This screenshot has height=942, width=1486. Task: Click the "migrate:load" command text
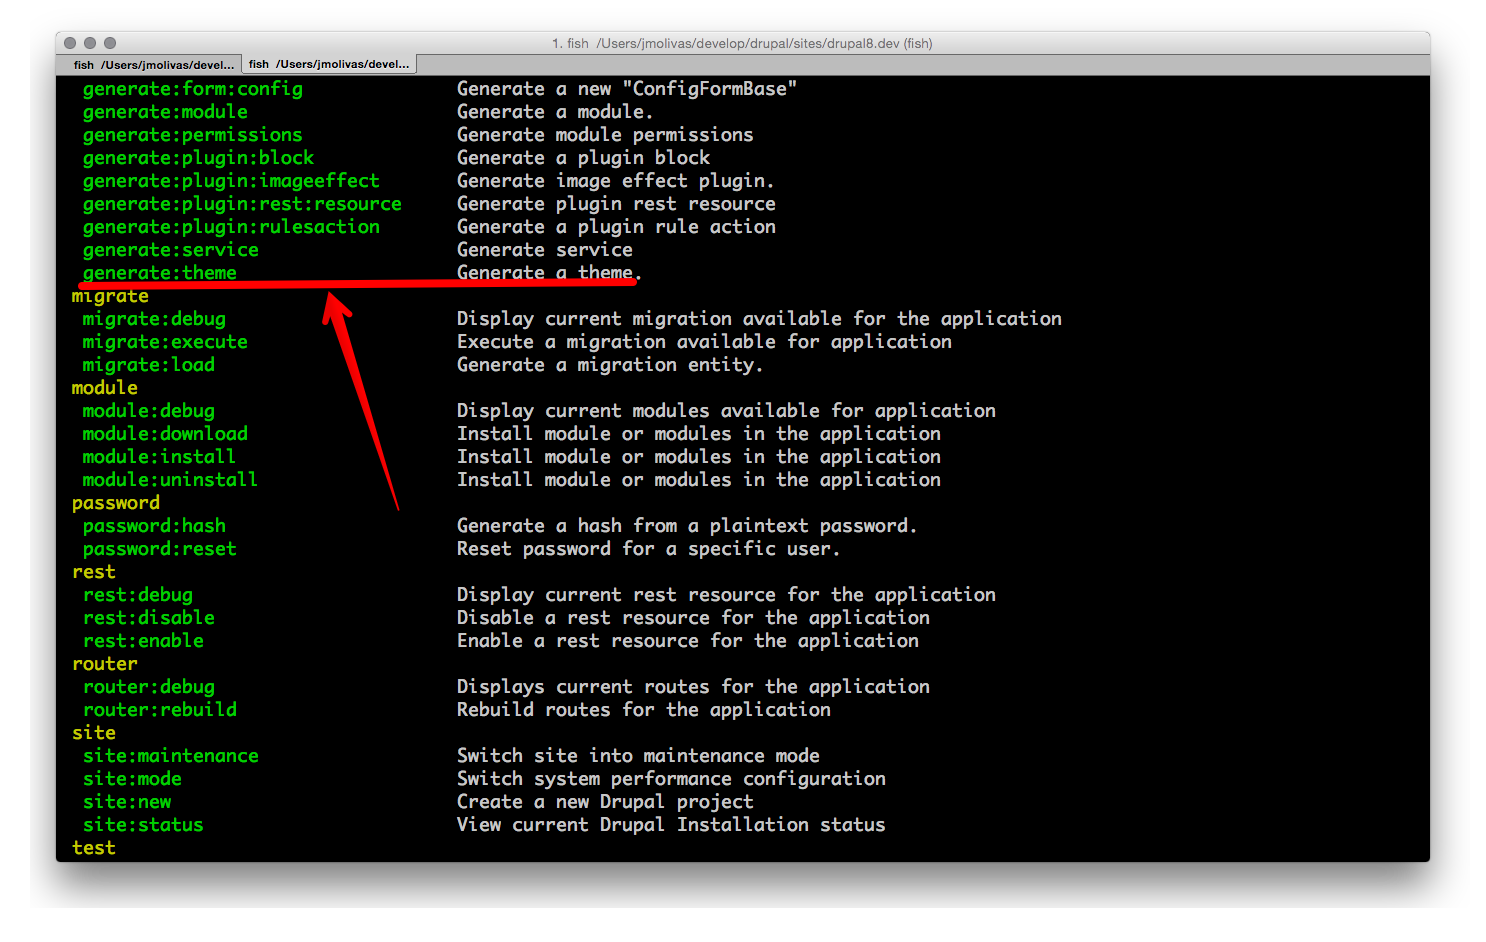point(149,365)
